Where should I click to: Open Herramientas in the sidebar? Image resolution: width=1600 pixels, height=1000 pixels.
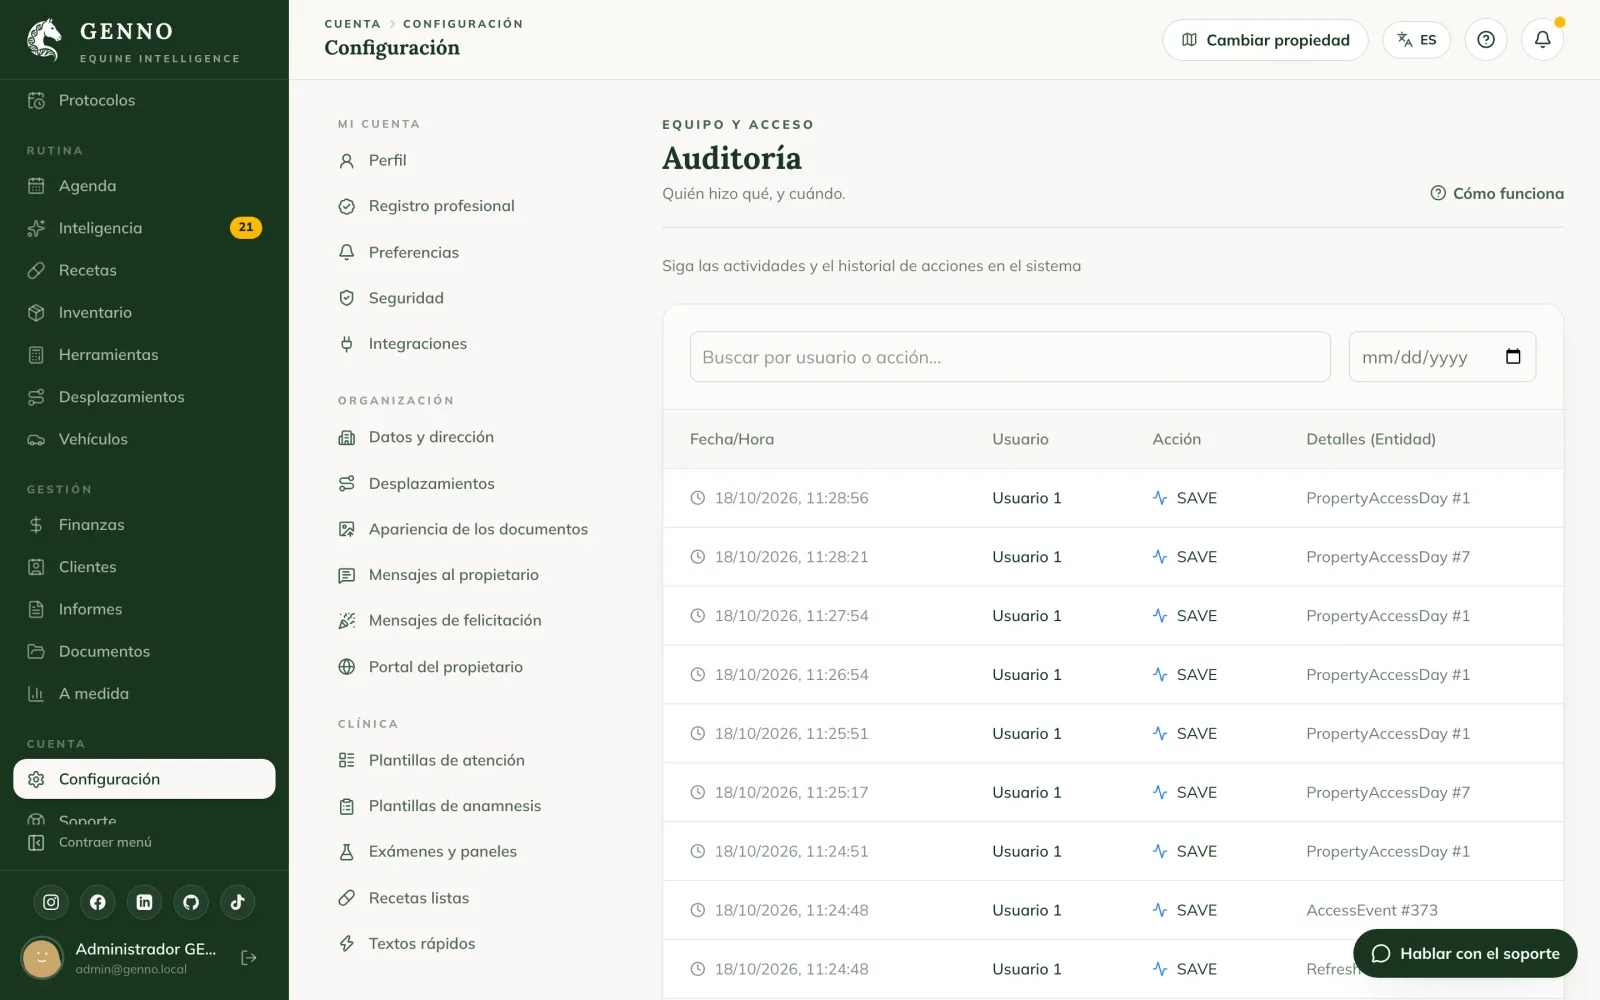coord(144,355)
